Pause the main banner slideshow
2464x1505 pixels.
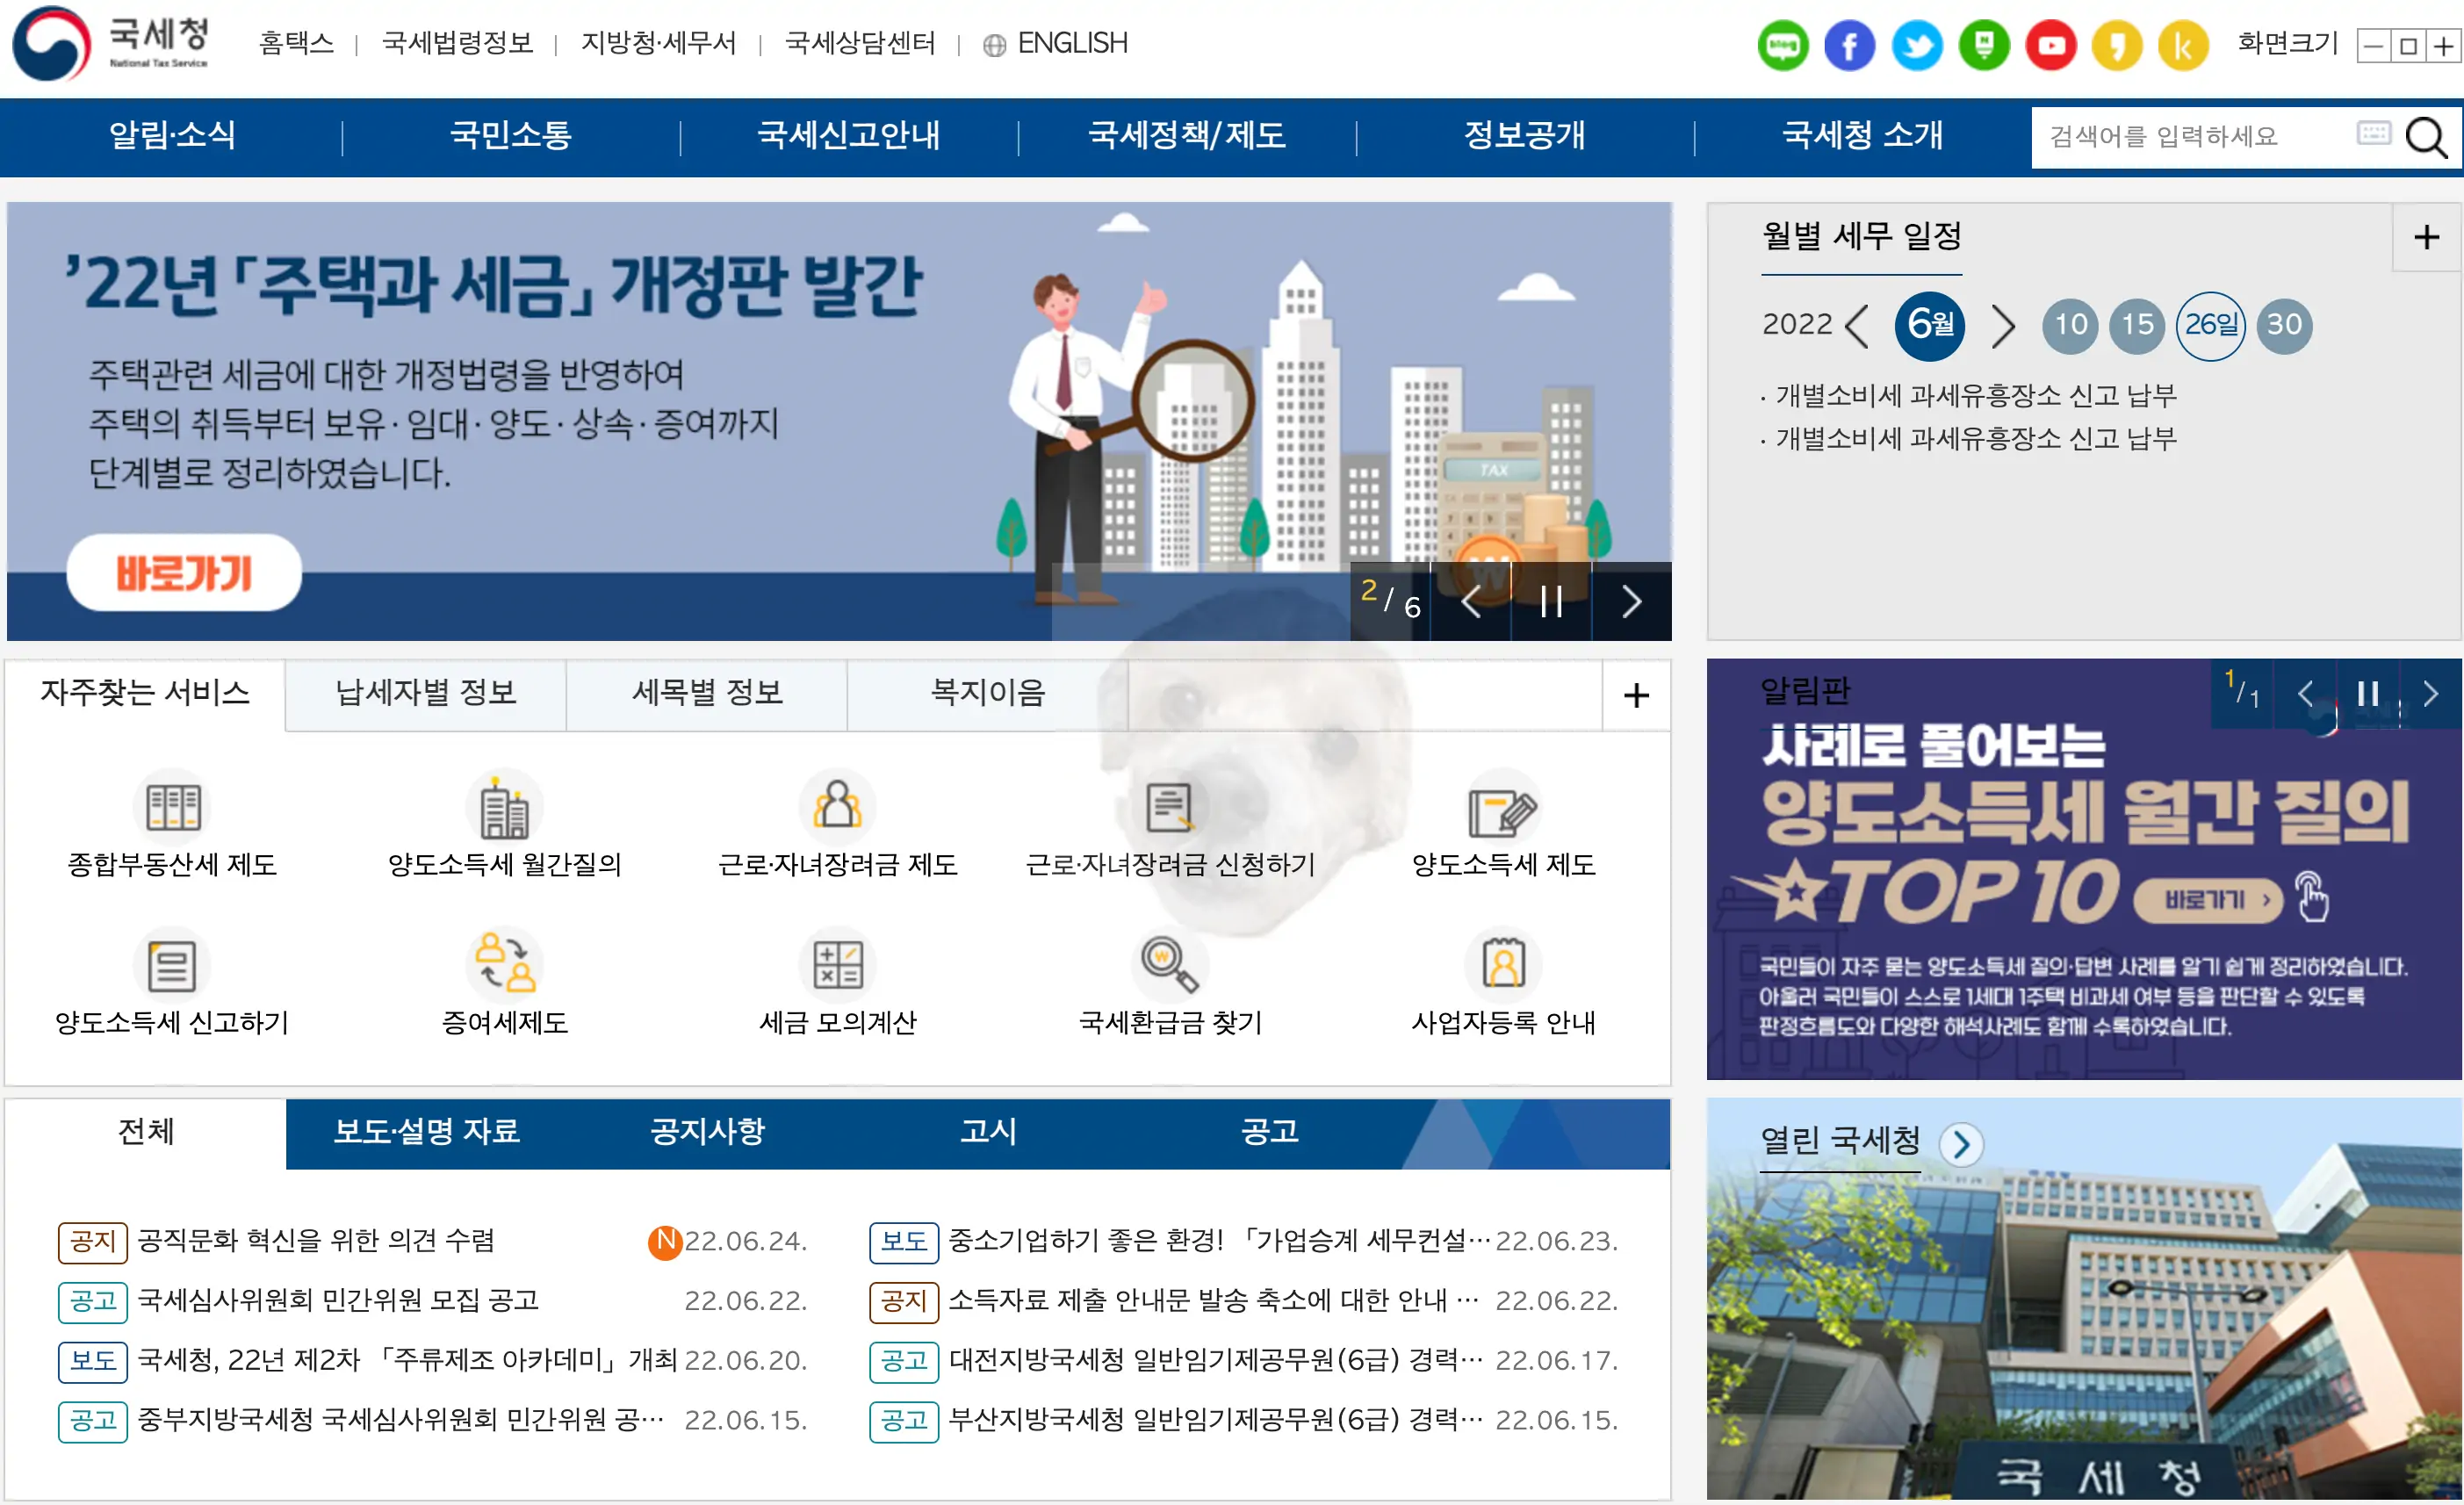pyautogui.click(x=1551, y=602)
